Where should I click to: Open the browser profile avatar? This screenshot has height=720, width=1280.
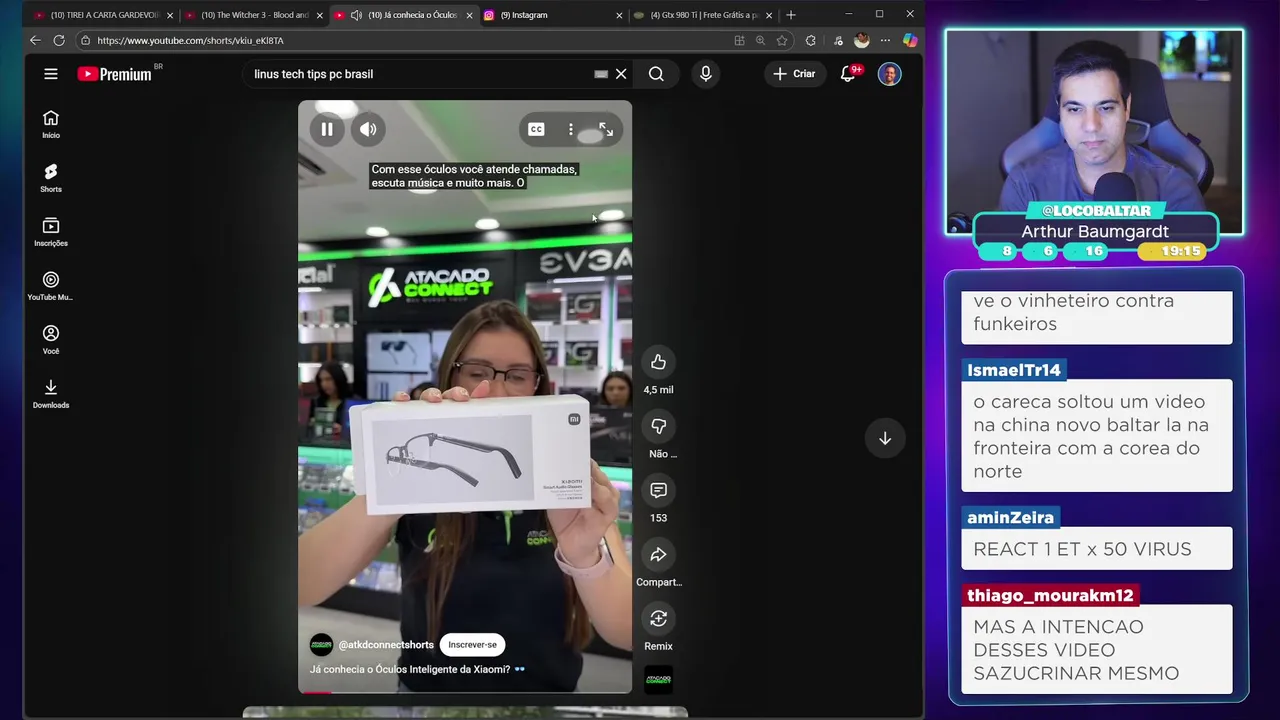[862, 40]
